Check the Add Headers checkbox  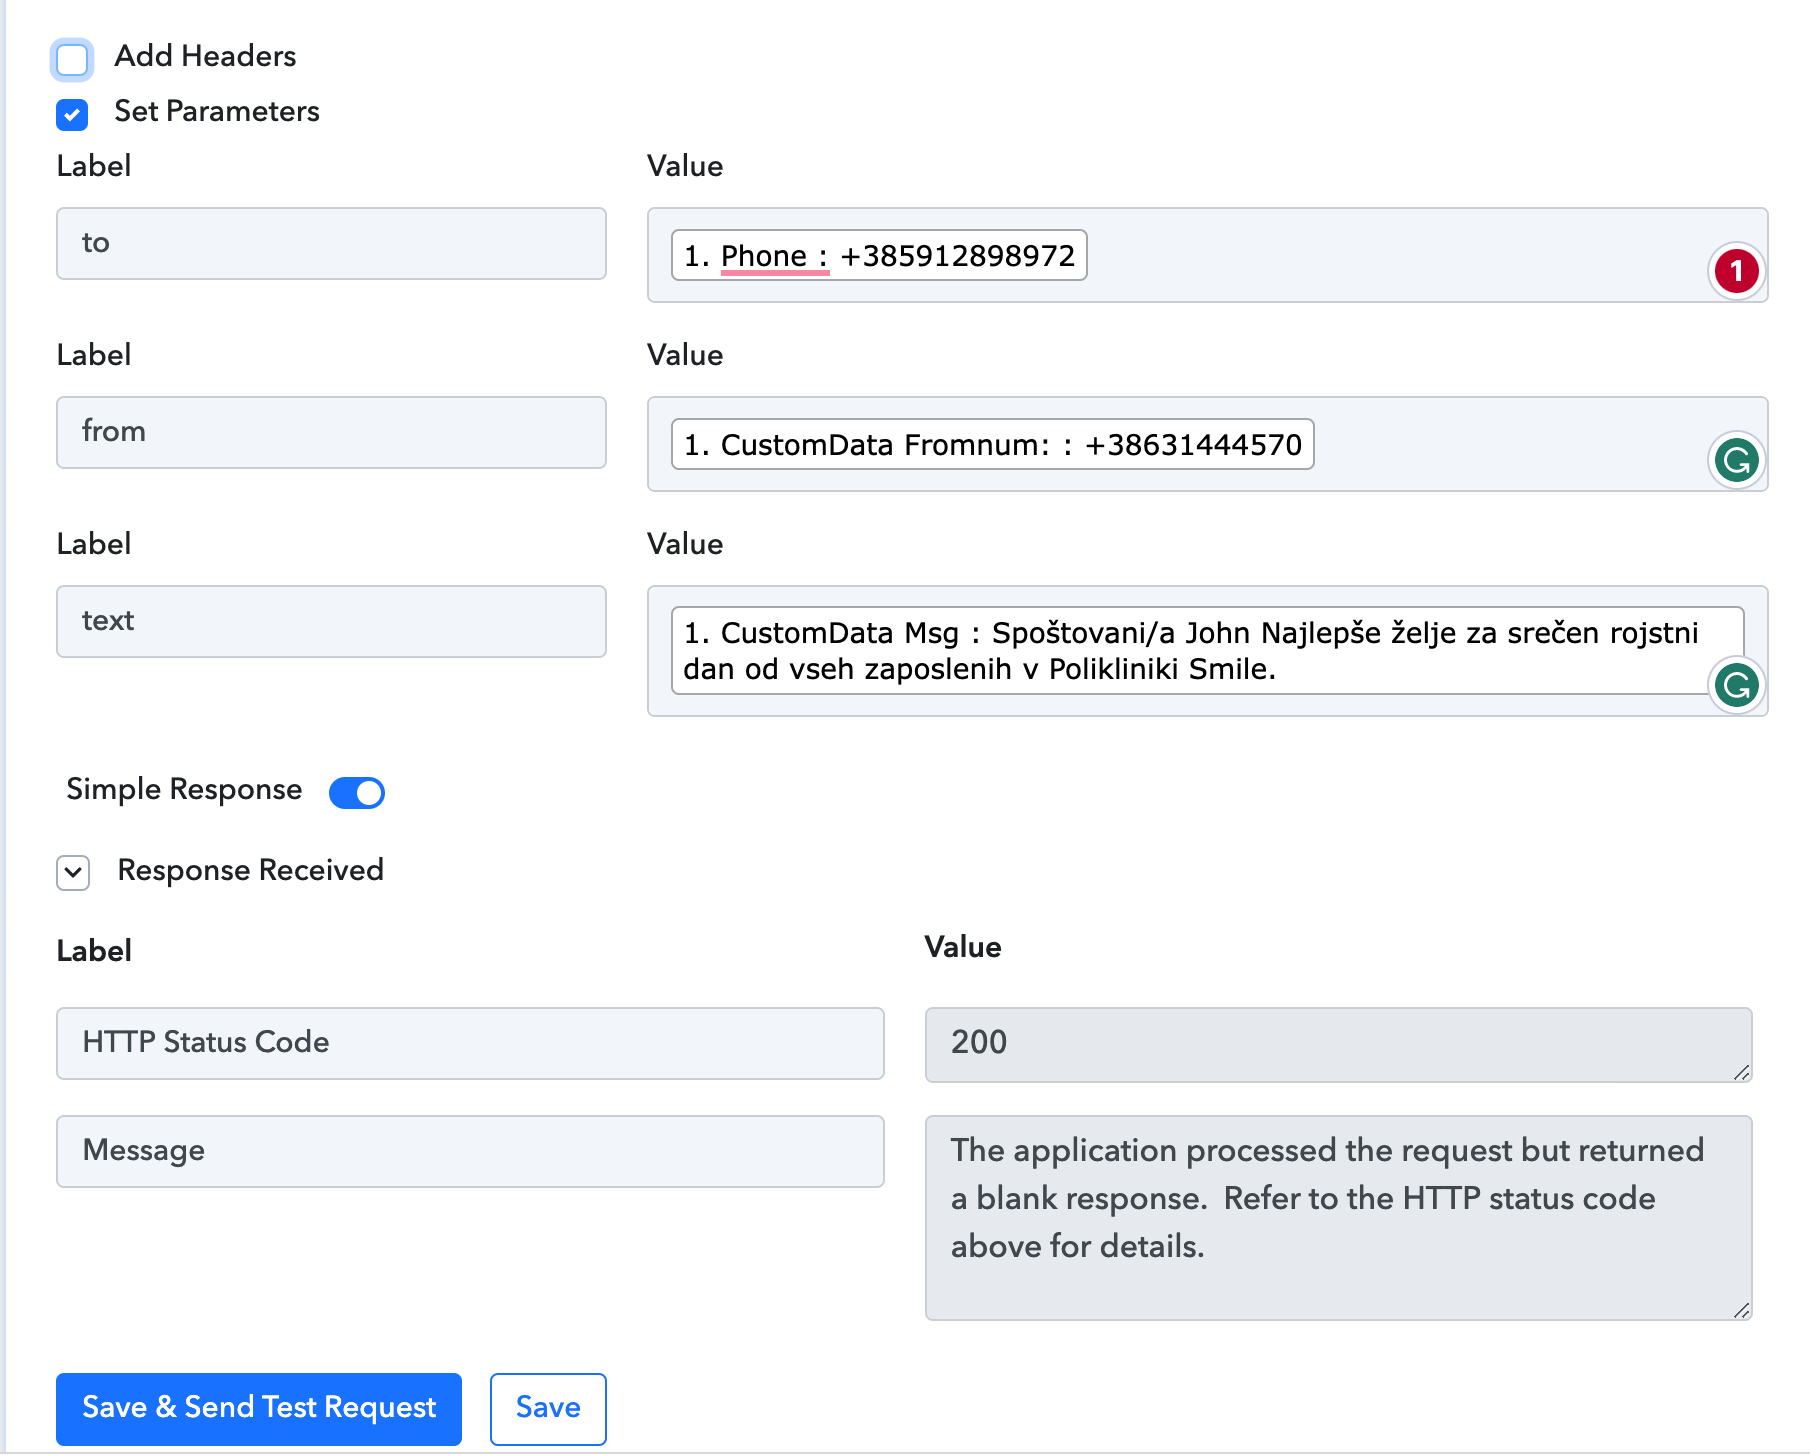(x=72, y=59)
